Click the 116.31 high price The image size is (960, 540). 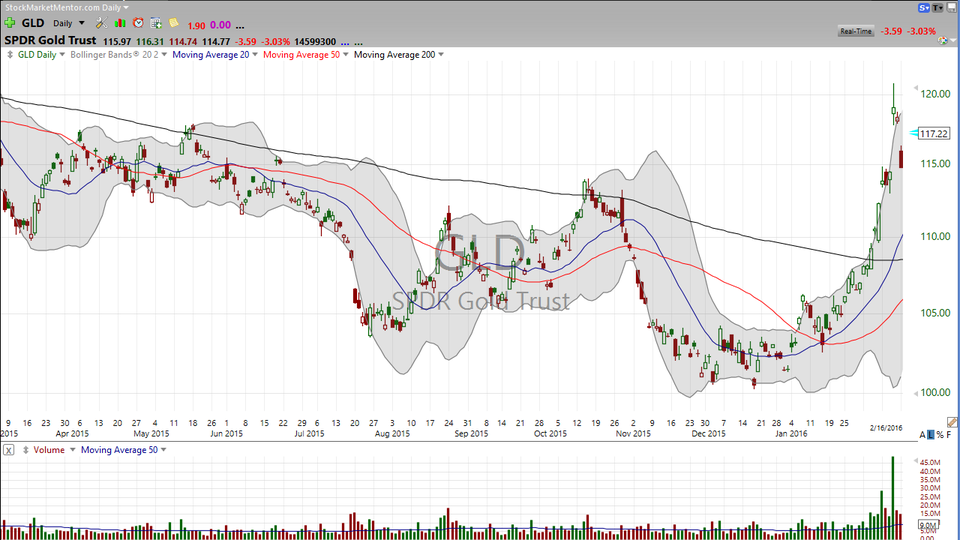[x=150, y=42]
